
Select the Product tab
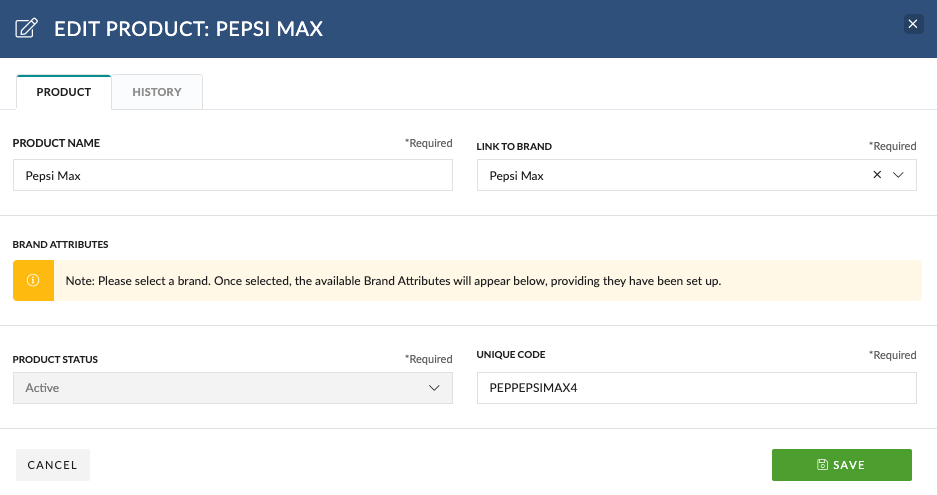click(64, 92)
